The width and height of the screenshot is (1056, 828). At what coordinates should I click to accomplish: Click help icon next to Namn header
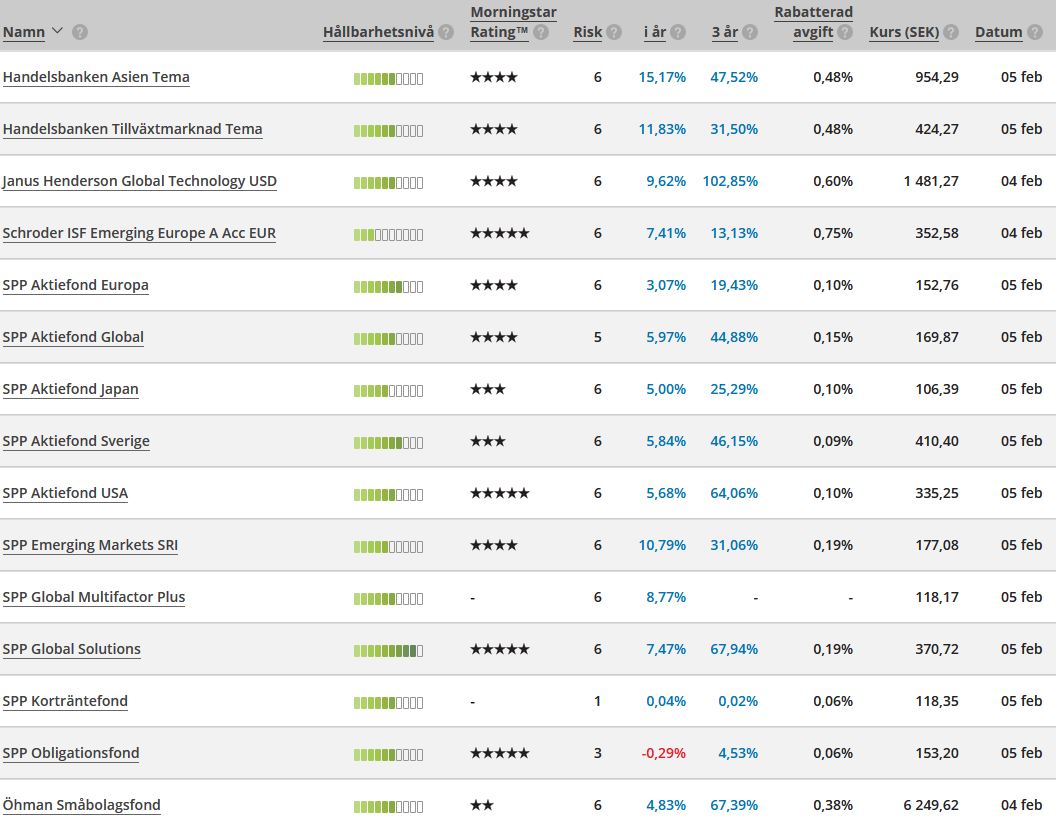pos(80,32)
